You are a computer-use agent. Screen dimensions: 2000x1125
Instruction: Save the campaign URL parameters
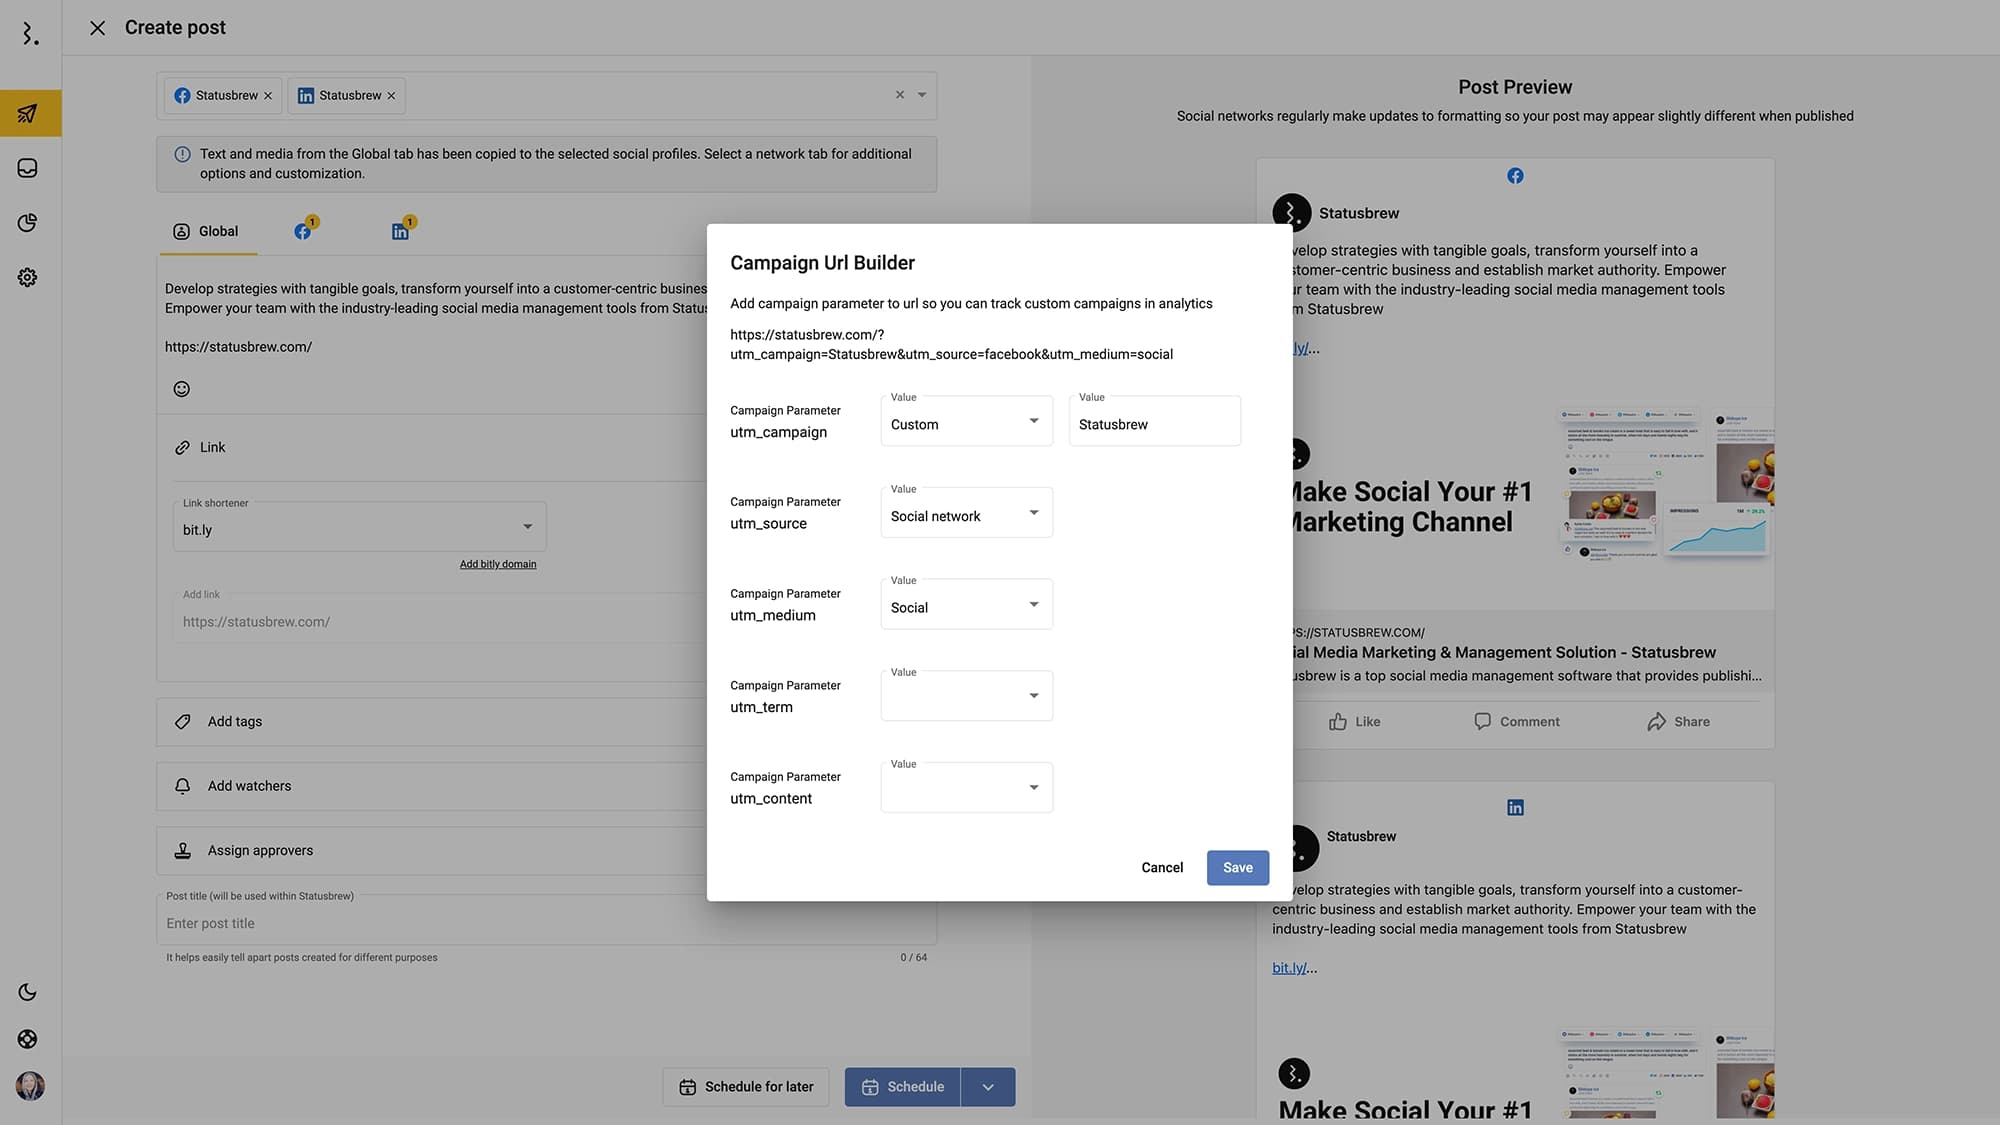click(1238, 868)
